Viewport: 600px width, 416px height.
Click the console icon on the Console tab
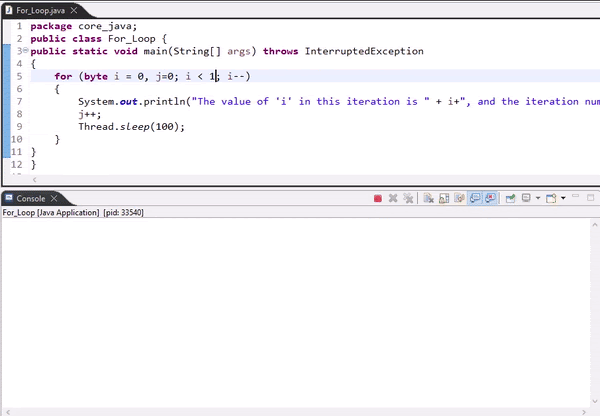click(x=9, y=198)
